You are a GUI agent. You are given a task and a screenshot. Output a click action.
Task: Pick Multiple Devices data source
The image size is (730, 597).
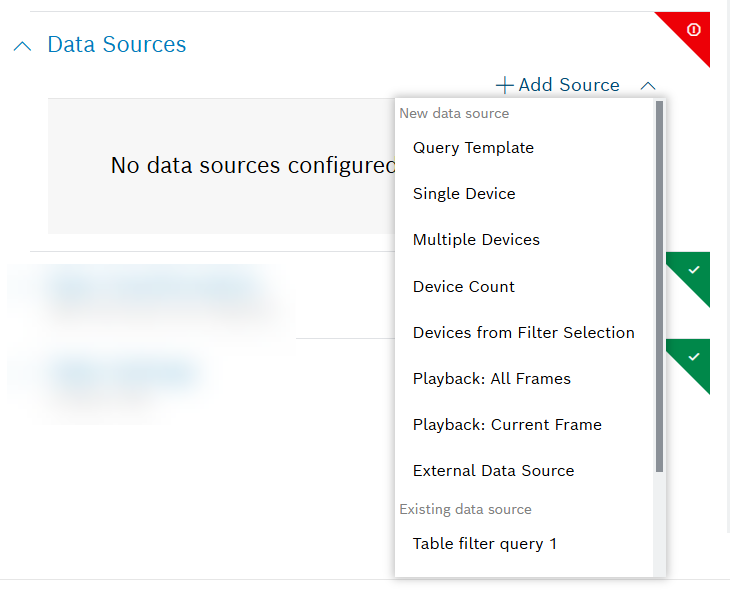(x=476, y=240)
